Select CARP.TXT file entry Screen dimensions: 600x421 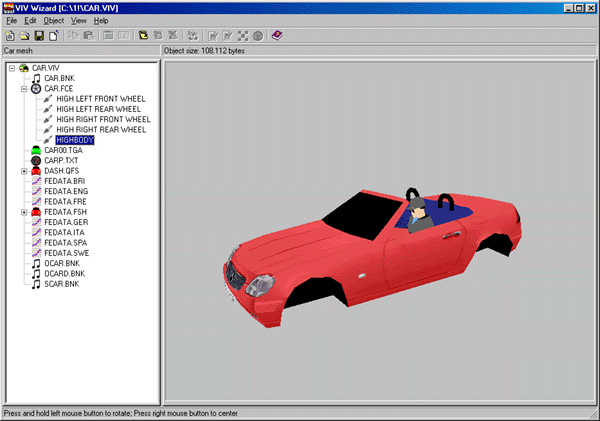click(61, 160)
